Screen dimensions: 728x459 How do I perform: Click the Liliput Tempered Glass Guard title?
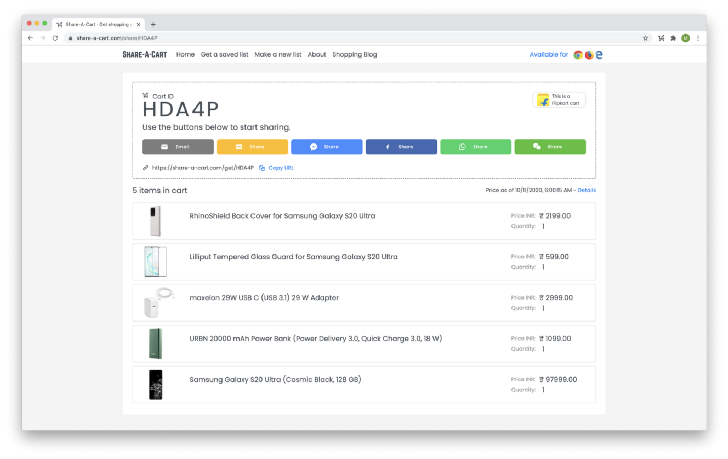293,257
